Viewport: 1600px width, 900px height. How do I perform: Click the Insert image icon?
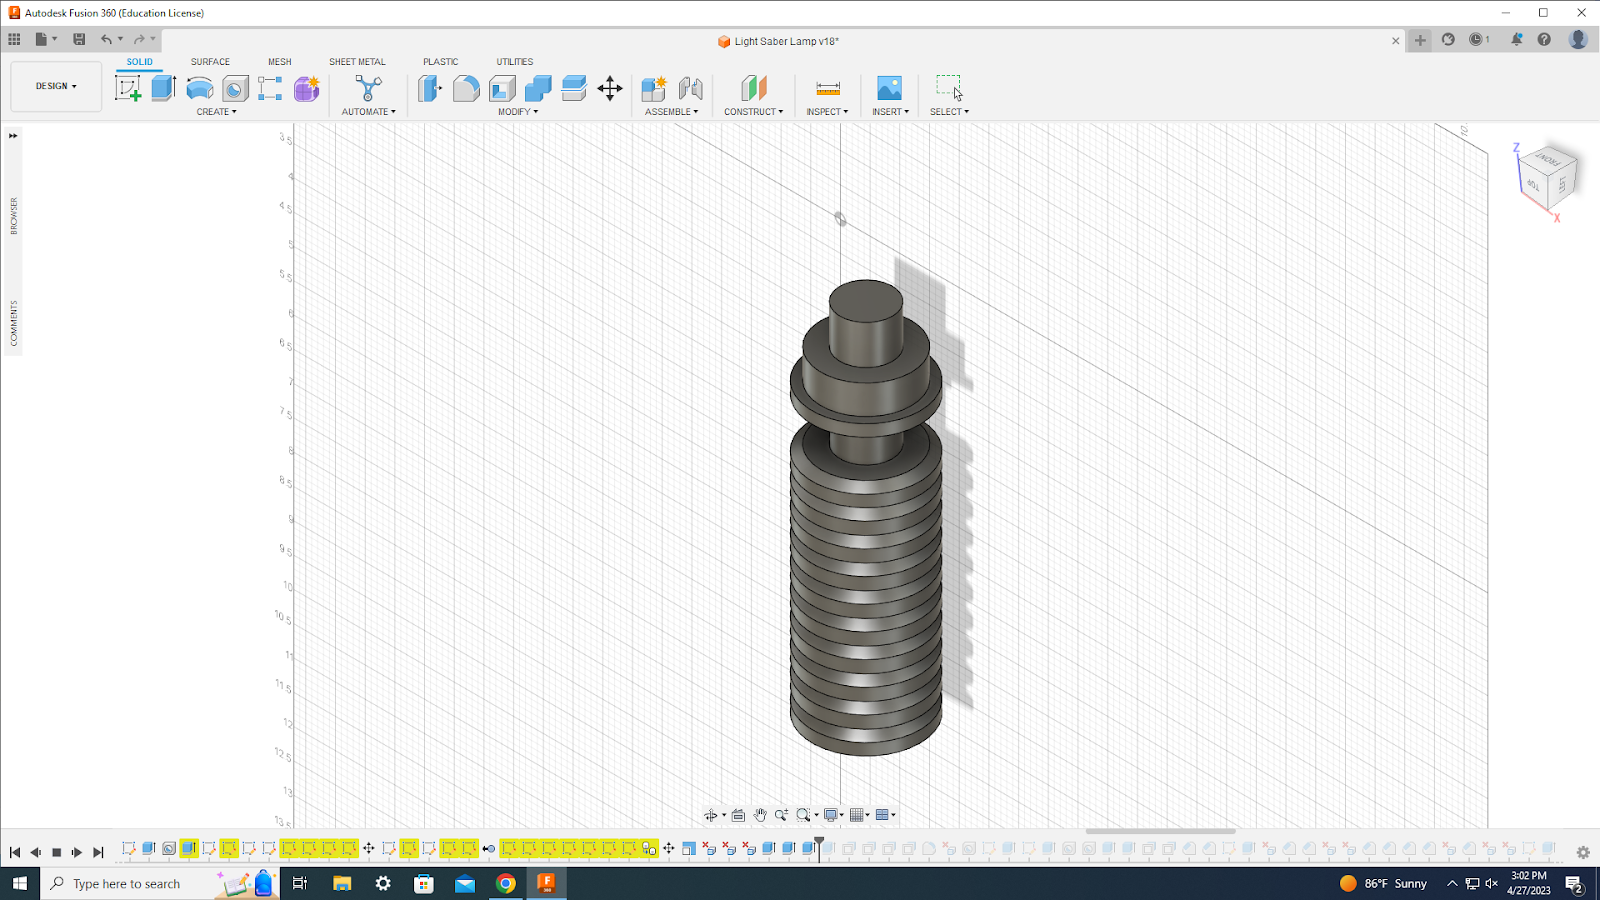tap(889, 88)
